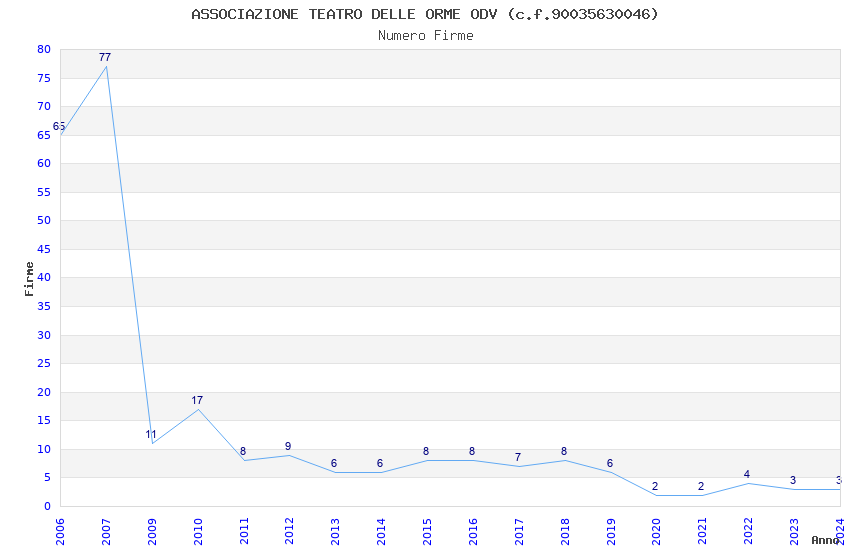Select the data point labeled 7
Screen dimensions: 850x550
[x=518, y=466]
